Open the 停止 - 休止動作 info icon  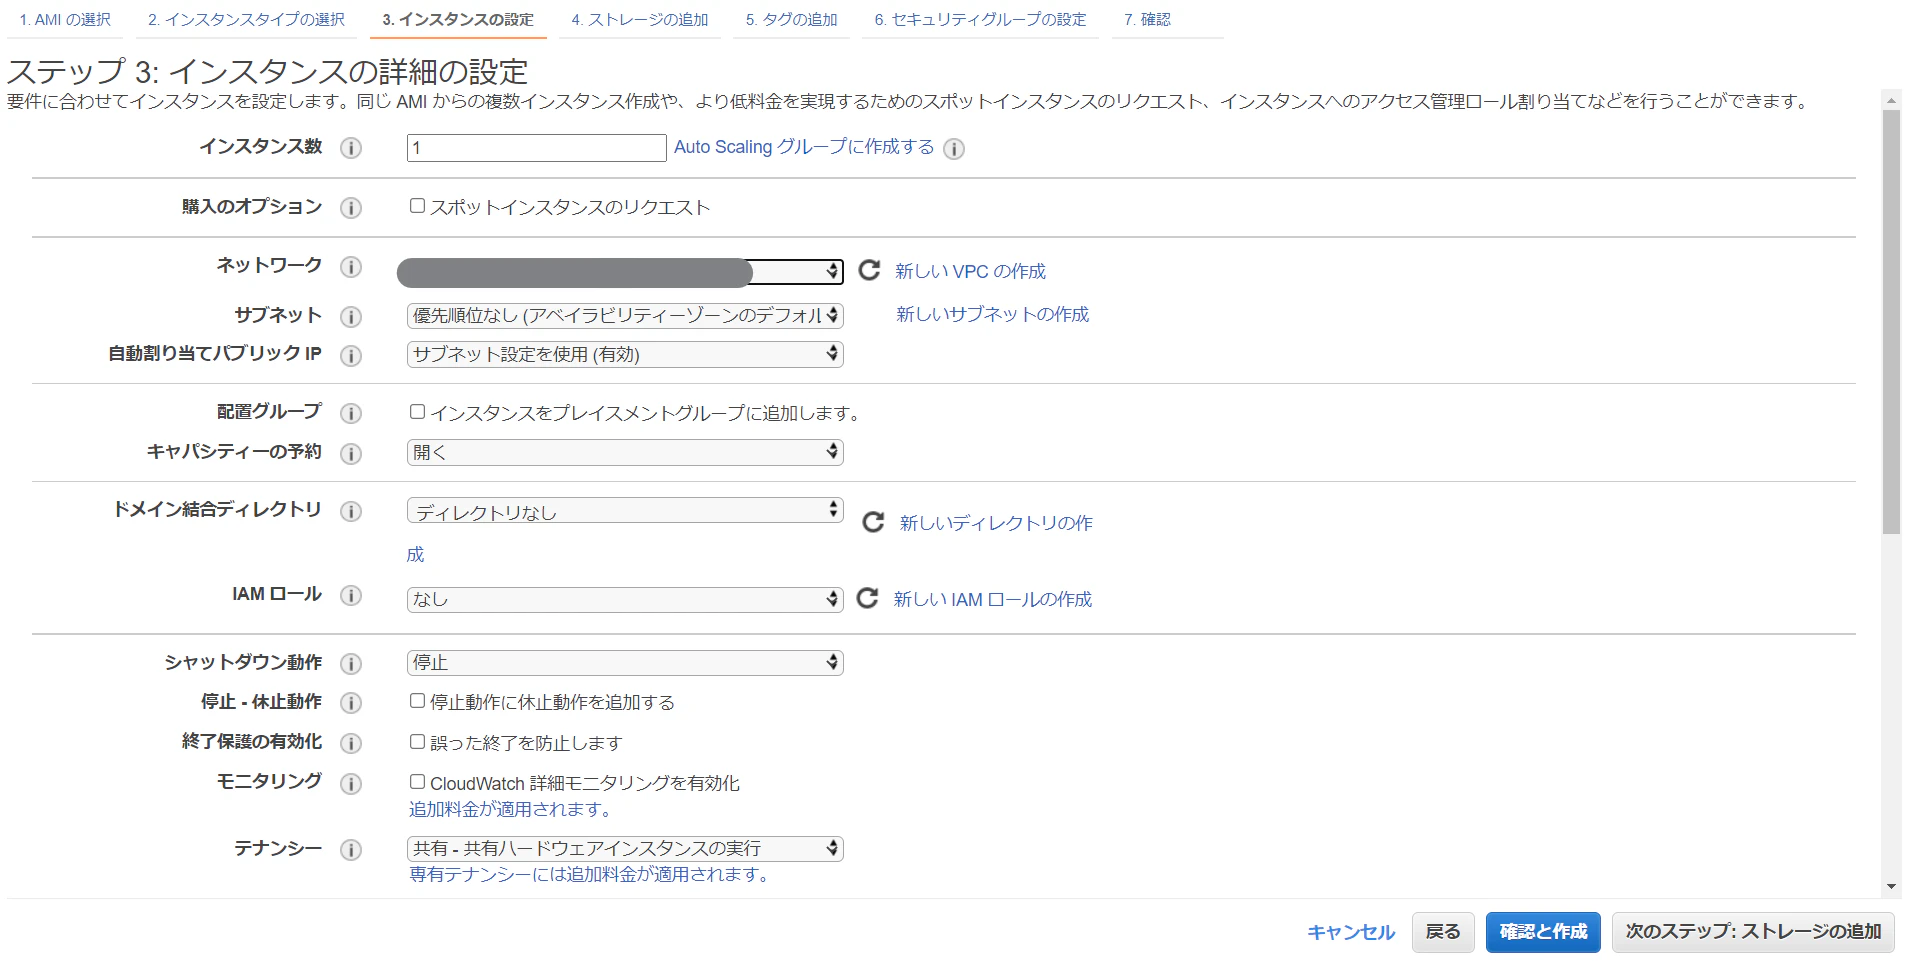(x=351, y=703)
